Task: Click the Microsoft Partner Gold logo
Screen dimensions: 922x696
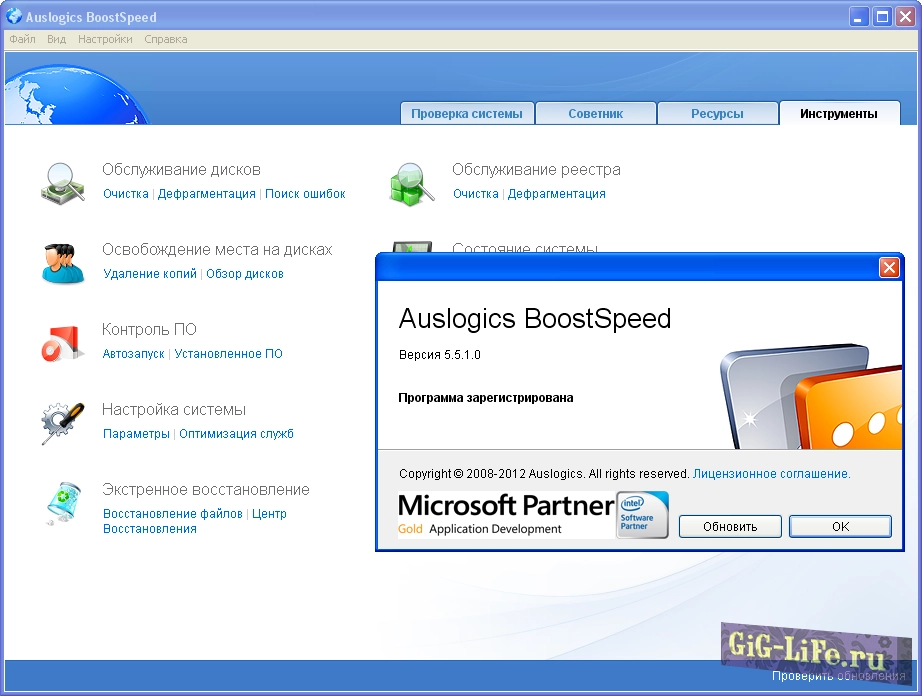Action: tap(505, 514)
